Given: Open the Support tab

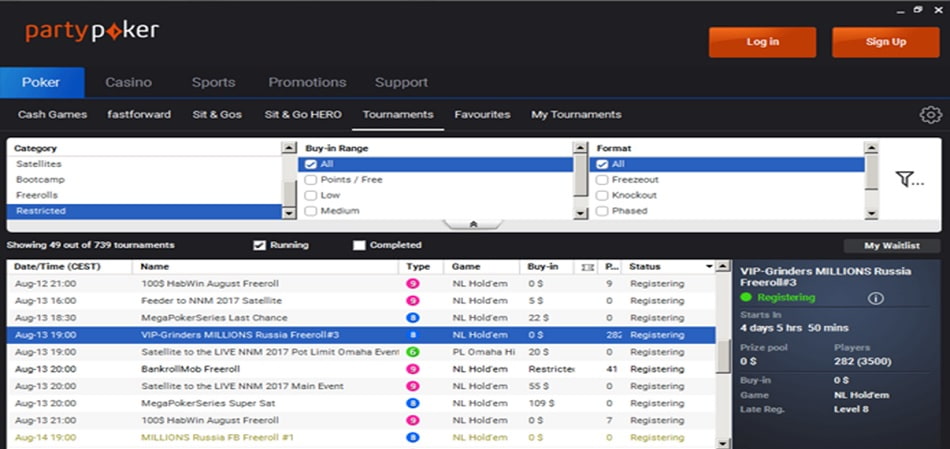Looking at the screenshot, I should point(401,82).
